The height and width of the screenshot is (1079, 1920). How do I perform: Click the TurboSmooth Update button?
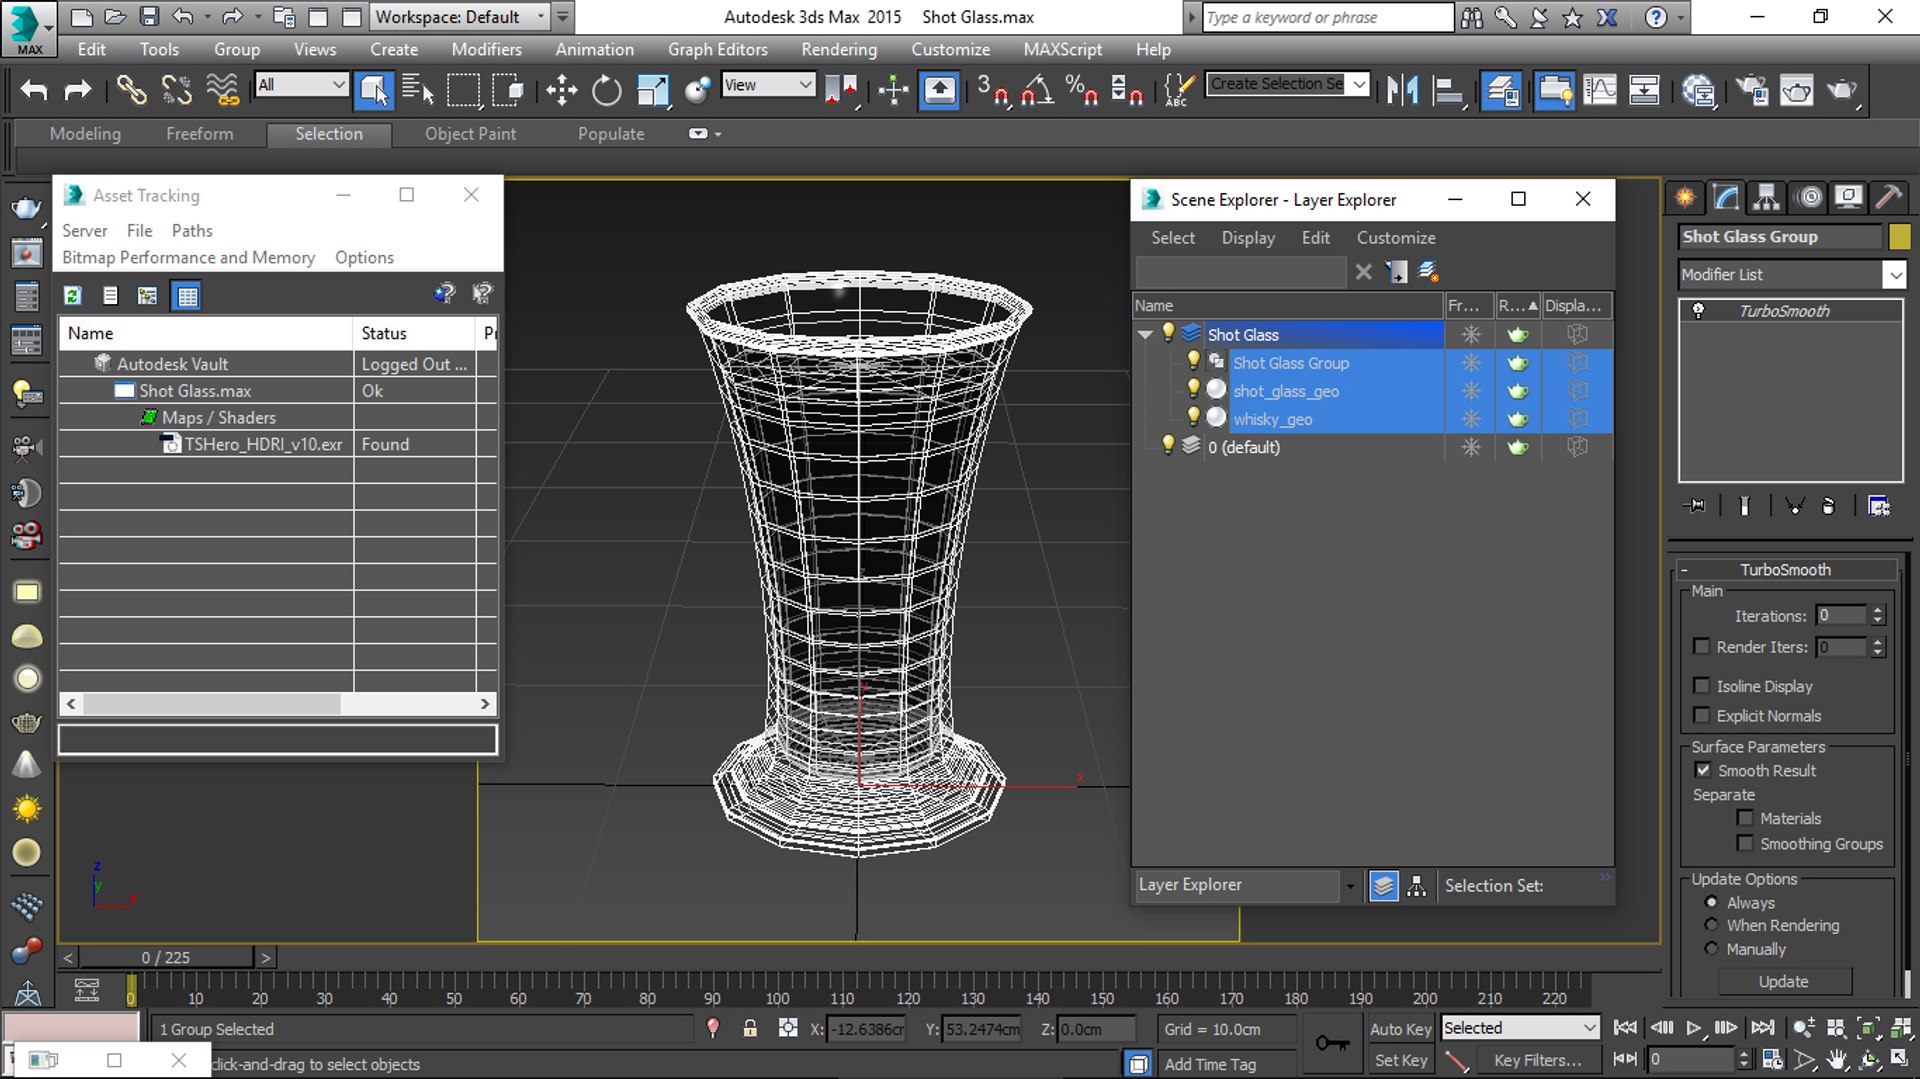1783,982
